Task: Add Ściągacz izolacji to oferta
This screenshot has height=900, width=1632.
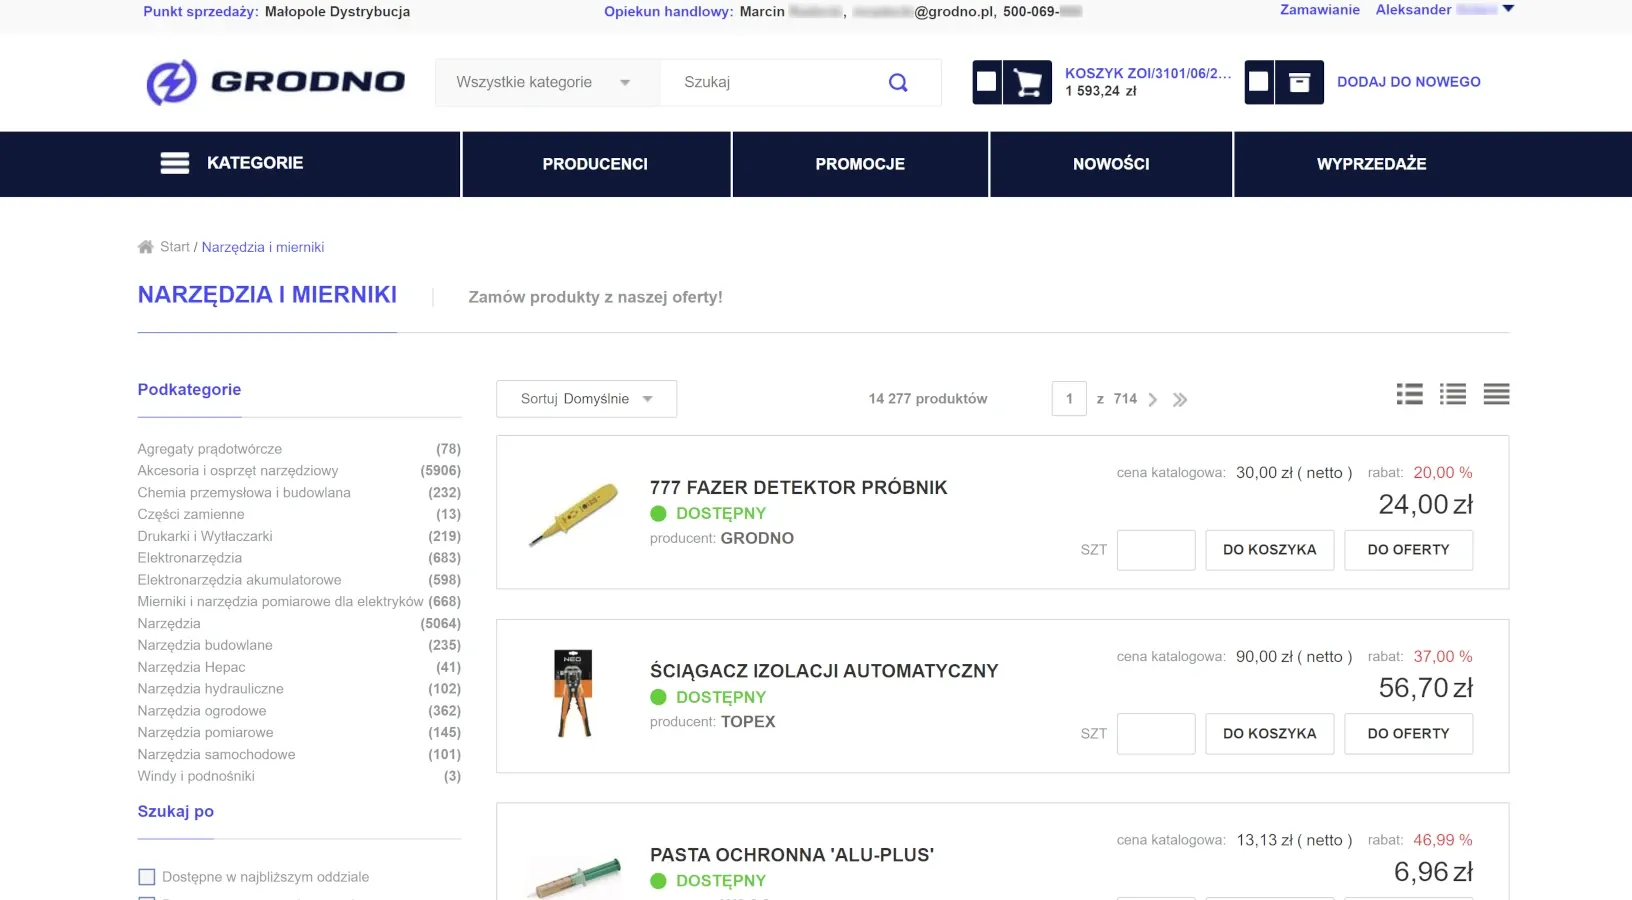Action: tap(1409, 734)
